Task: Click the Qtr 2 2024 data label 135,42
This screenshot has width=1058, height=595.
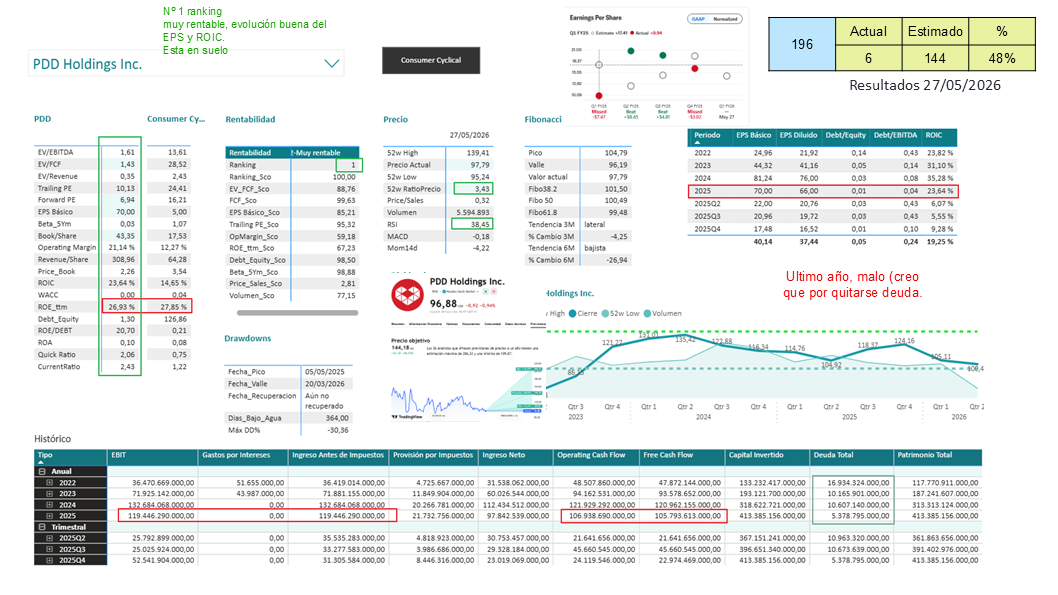Action: [685, 340]
